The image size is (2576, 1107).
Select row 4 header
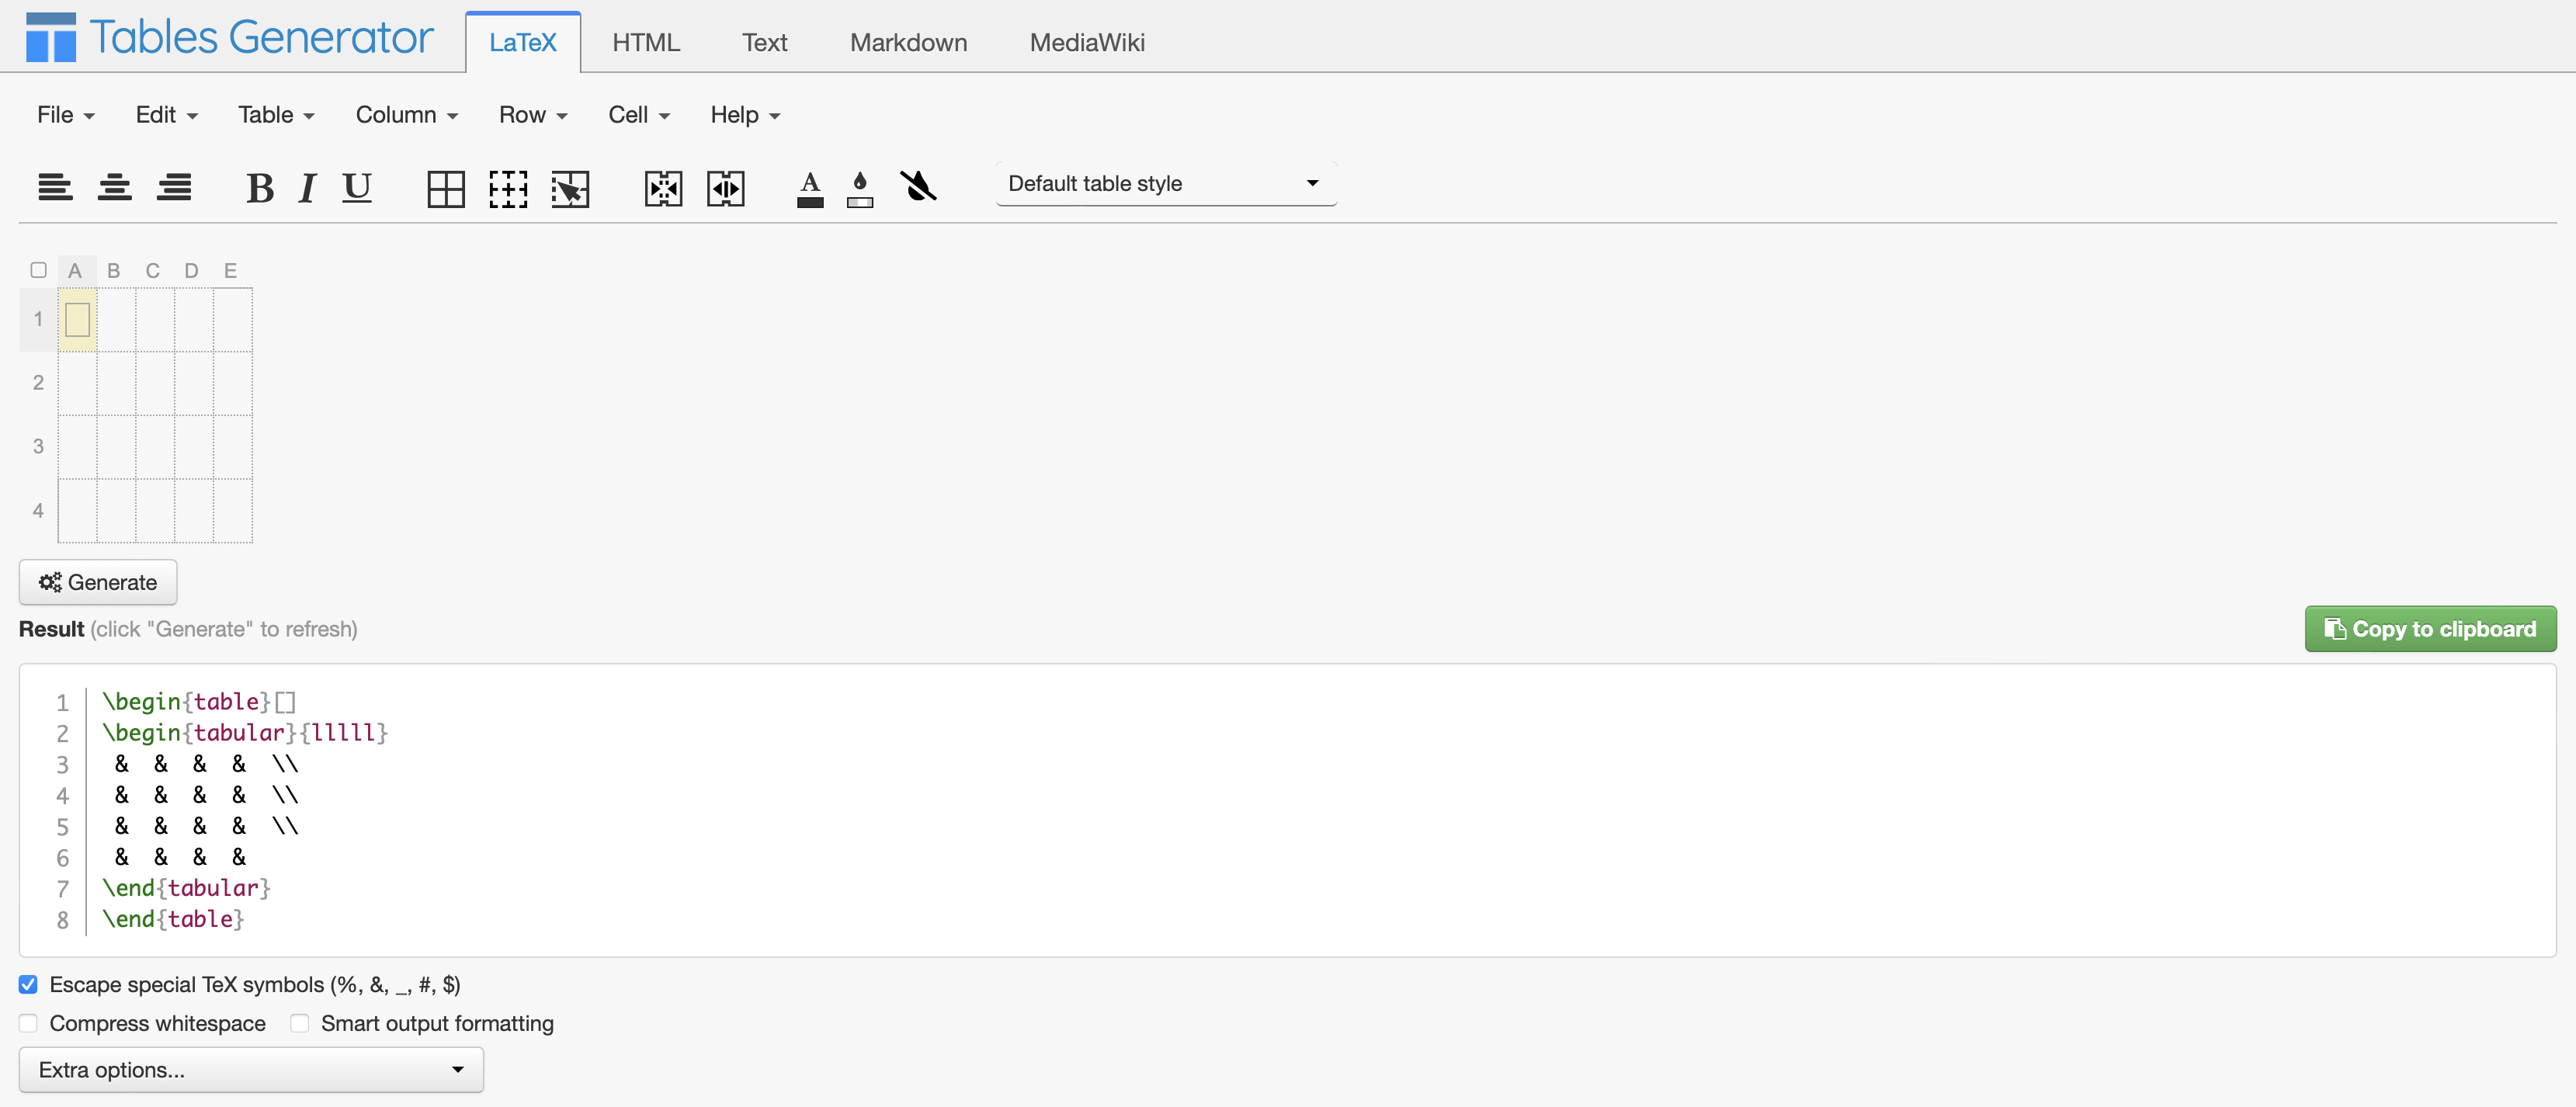tap(38, 511)
